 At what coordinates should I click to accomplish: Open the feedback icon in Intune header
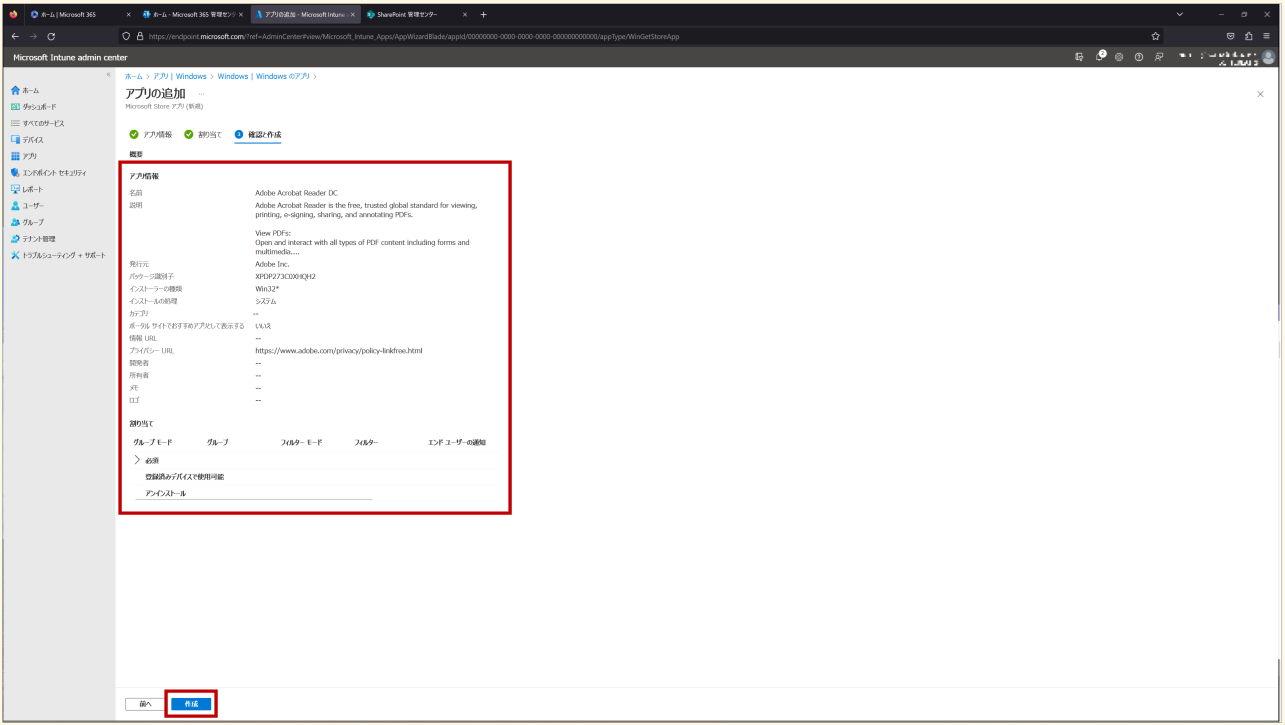pyautogui.click(x=1159, y=57)
